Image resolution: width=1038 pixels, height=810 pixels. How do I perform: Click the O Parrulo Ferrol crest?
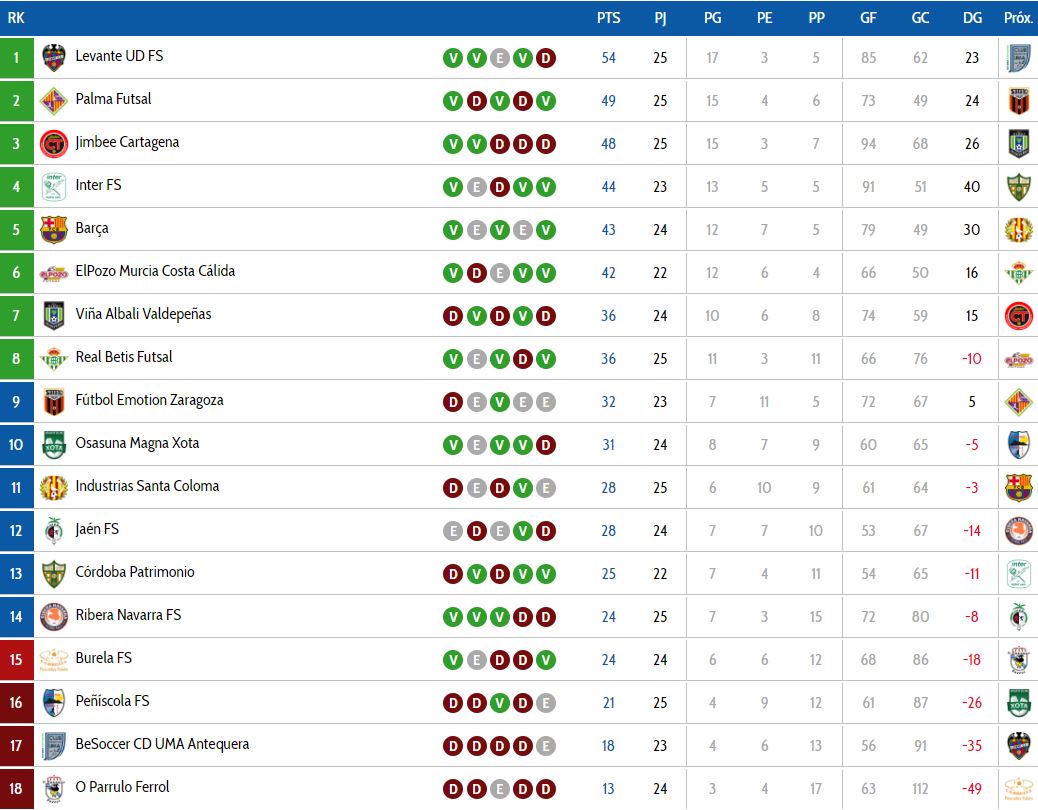tap(54, 789)
